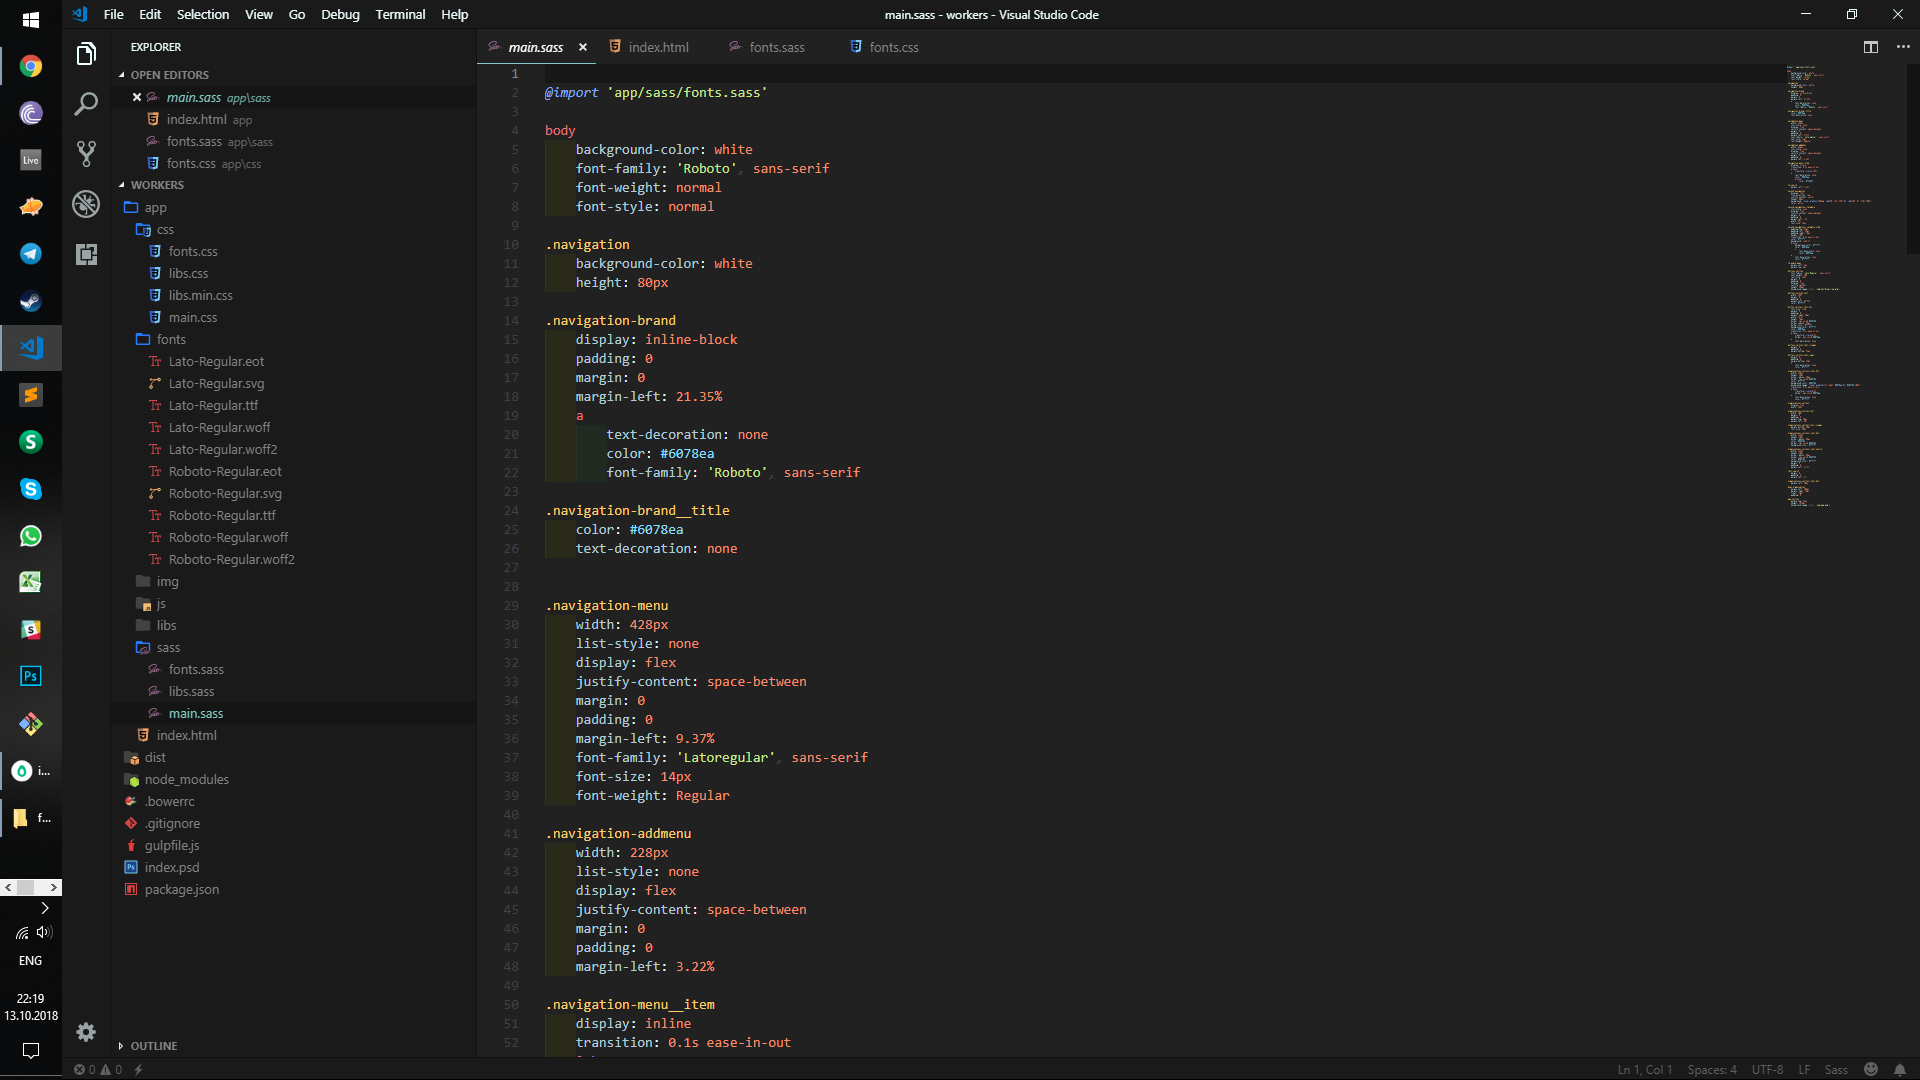This screenshot has width=1920, height=1080.
Task: Open notifications bell in status bar
Action: click(1900, 1069)
